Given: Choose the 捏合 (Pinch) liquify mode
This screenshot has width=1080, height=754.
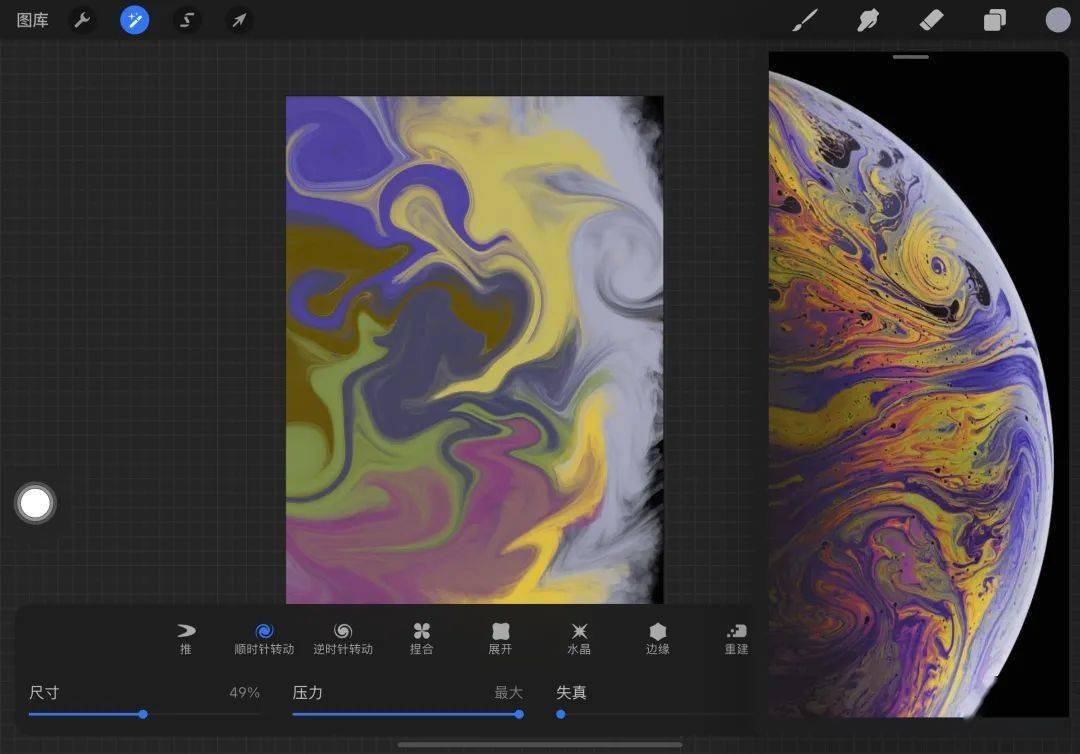Looking at the screenshot, I should 422,639.
